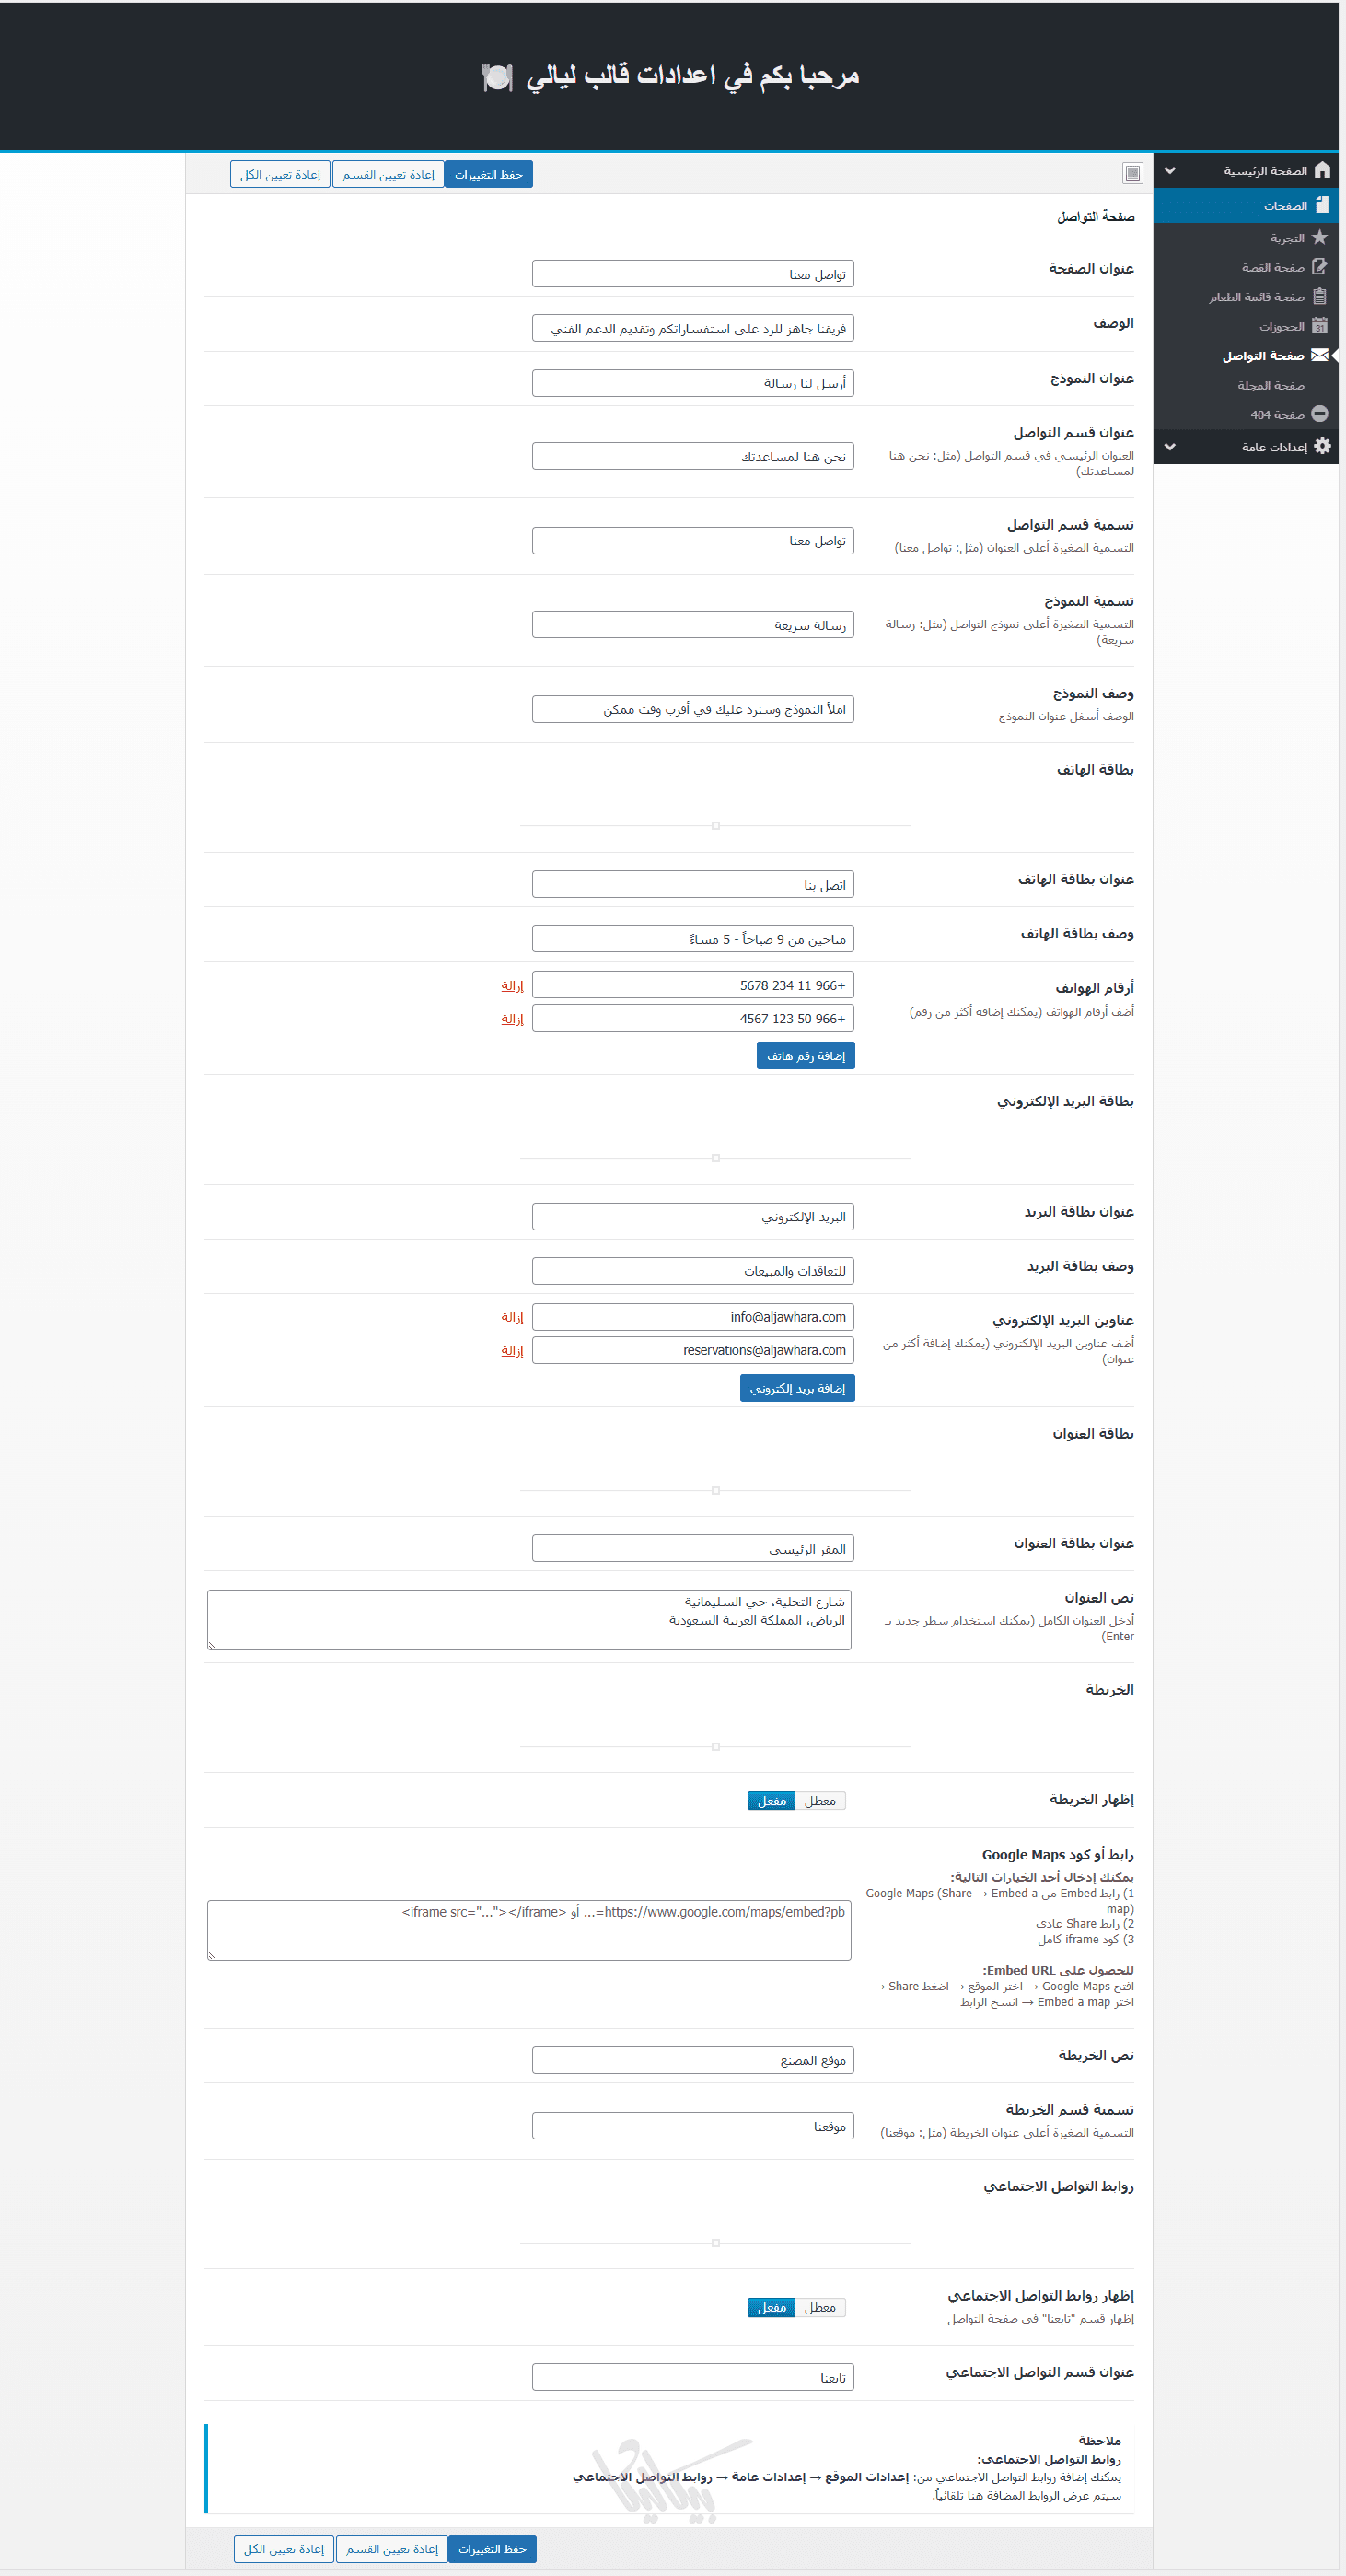
Task: Expand the إعدادات عامة menu chevron
Action: [1170, 447]
